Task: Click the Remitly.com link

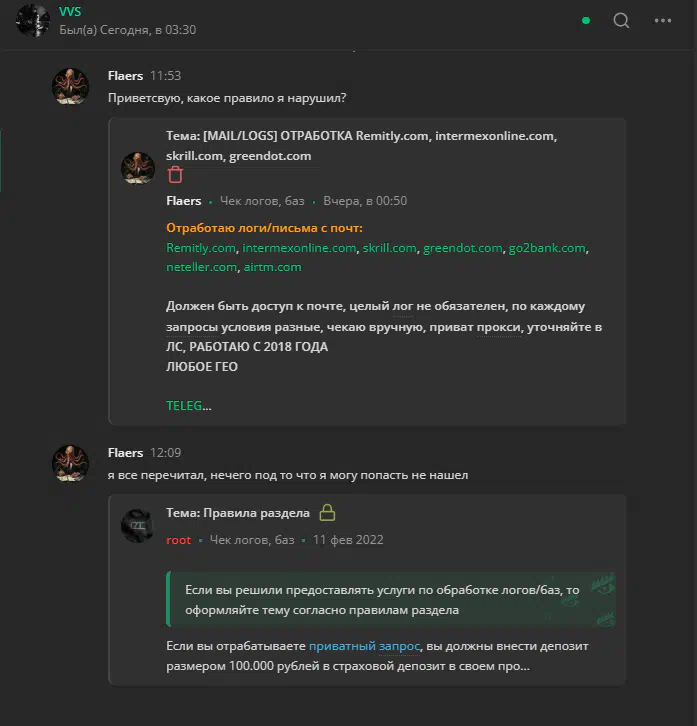Action: pyautogui.click(x=201, y=248)
